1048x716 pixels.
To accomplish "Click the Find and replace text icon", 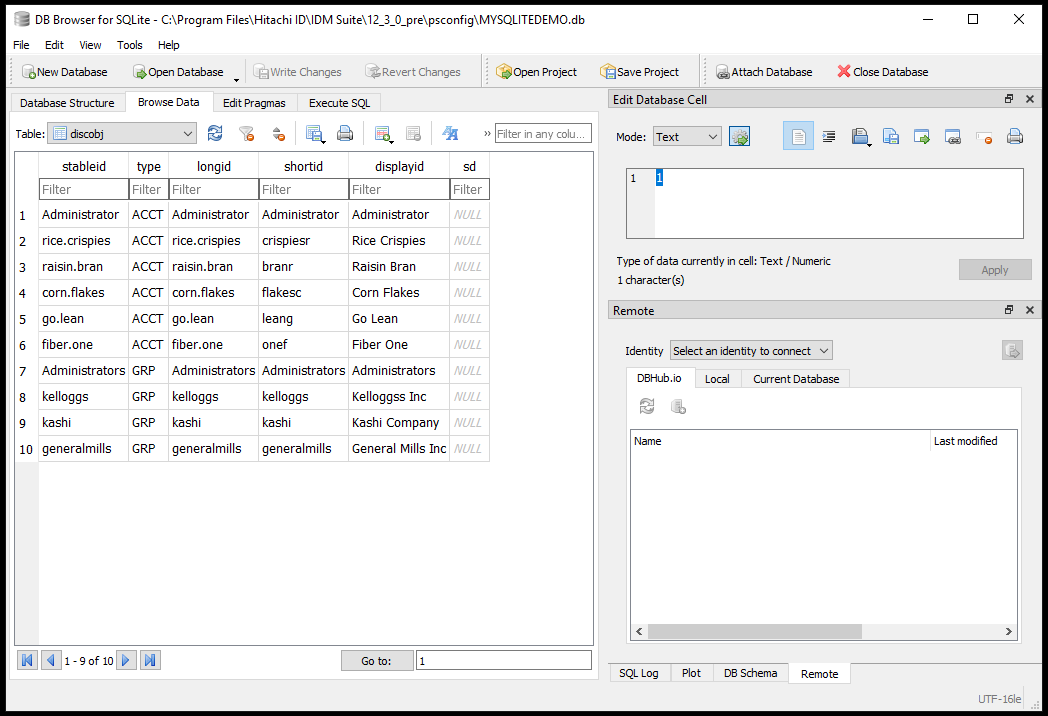I will [x=450, y=134].
